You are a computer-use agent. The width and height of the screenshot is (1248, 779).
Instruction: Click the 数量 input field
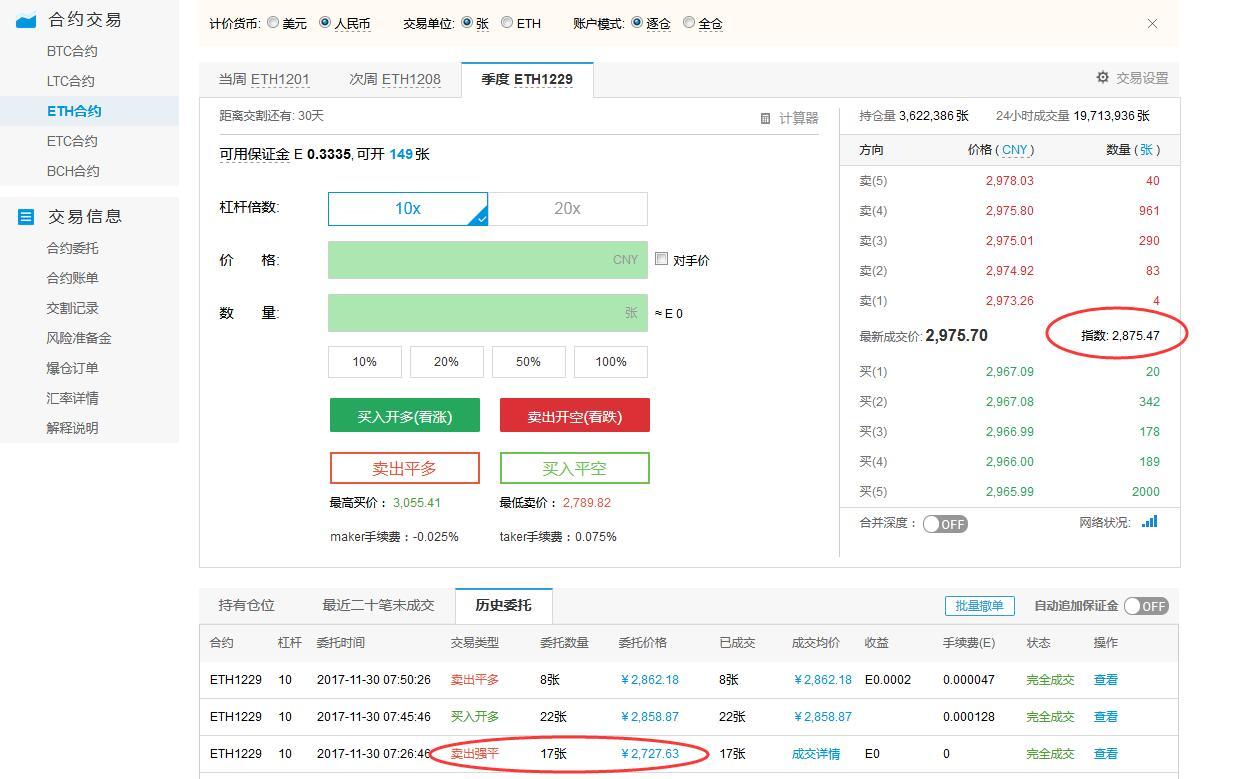487,313
